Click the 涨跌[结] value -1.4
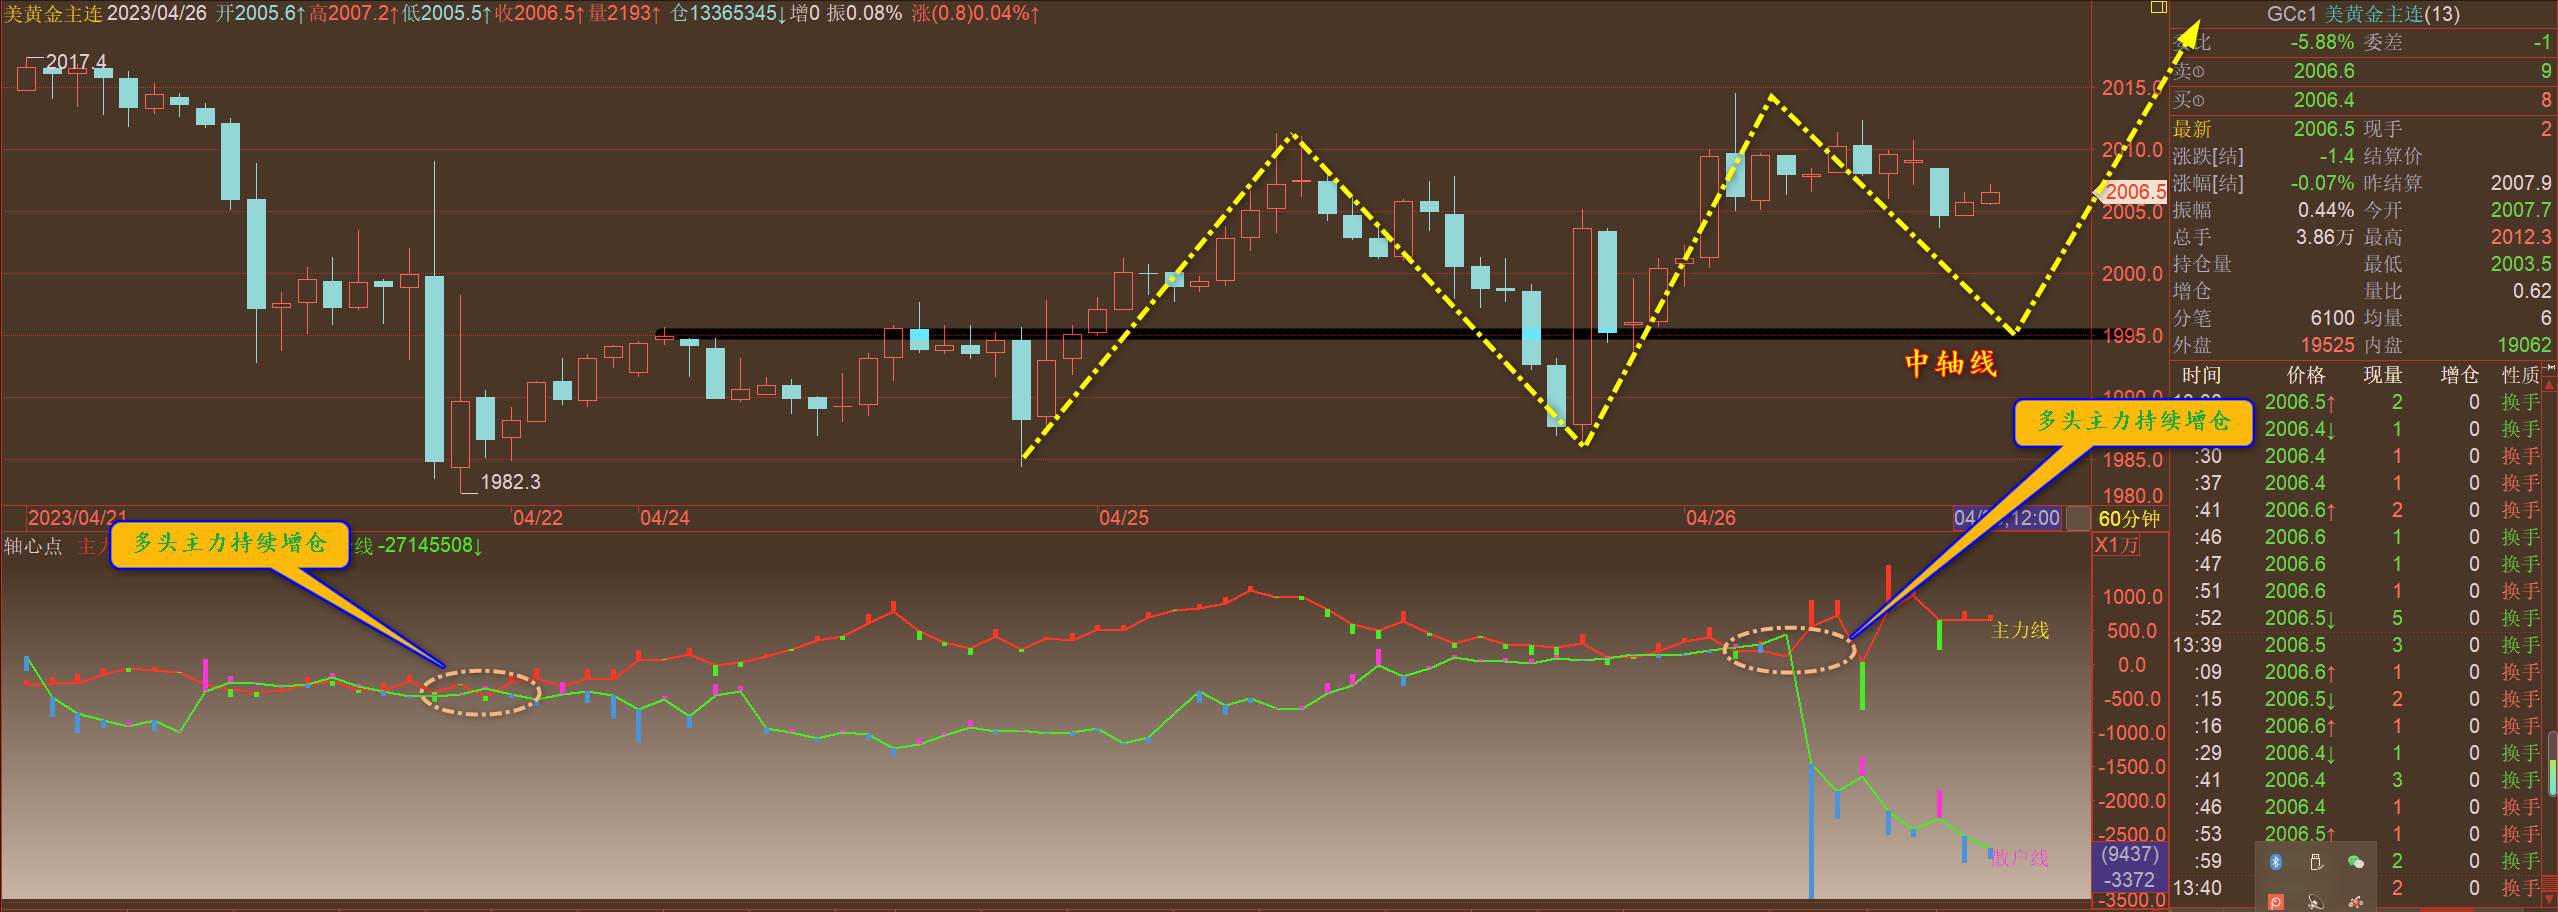Screen dimensions: 2558x912 (2337, 156)
